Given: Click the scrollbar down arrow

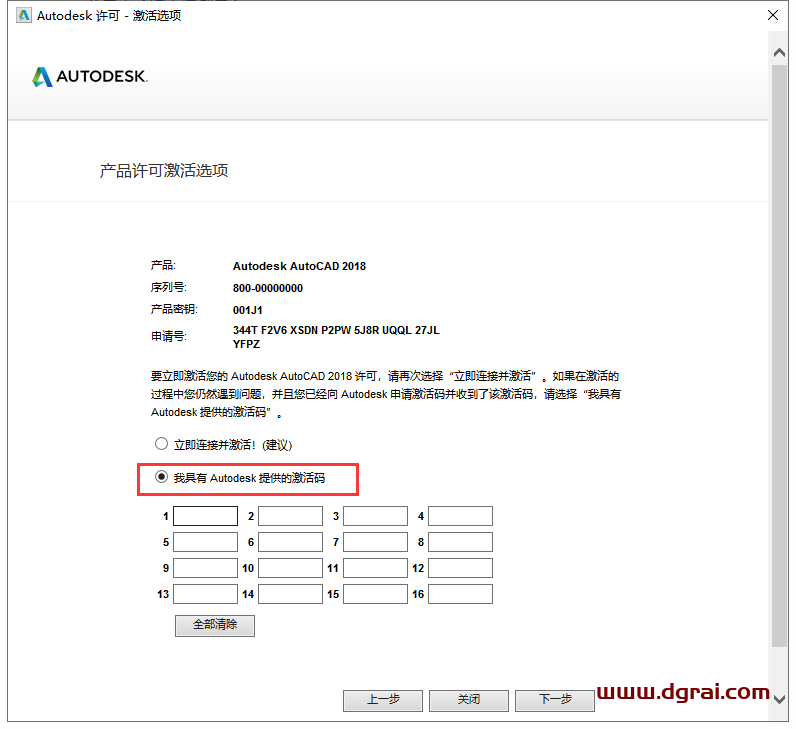Looking at the screenshot, I should point(779,699).
